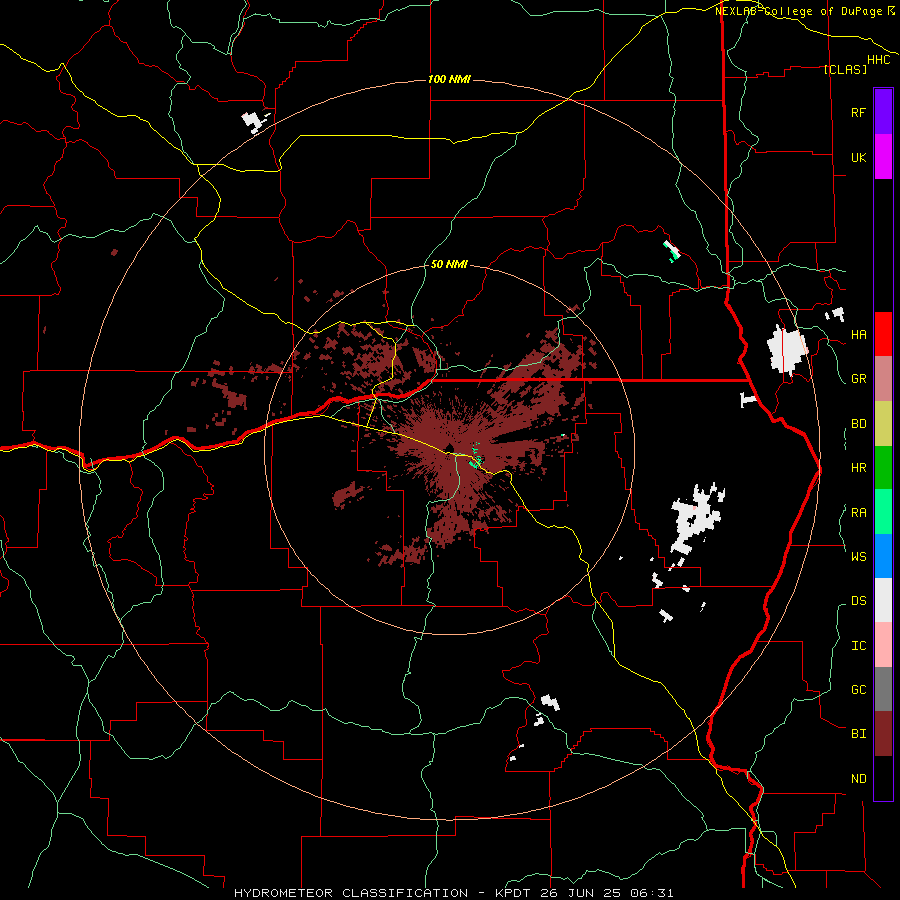Click the HYDROMETEOR CLASSIFICATION title text
The width and height of the screenshot is (900, 900).
[351, 893]
